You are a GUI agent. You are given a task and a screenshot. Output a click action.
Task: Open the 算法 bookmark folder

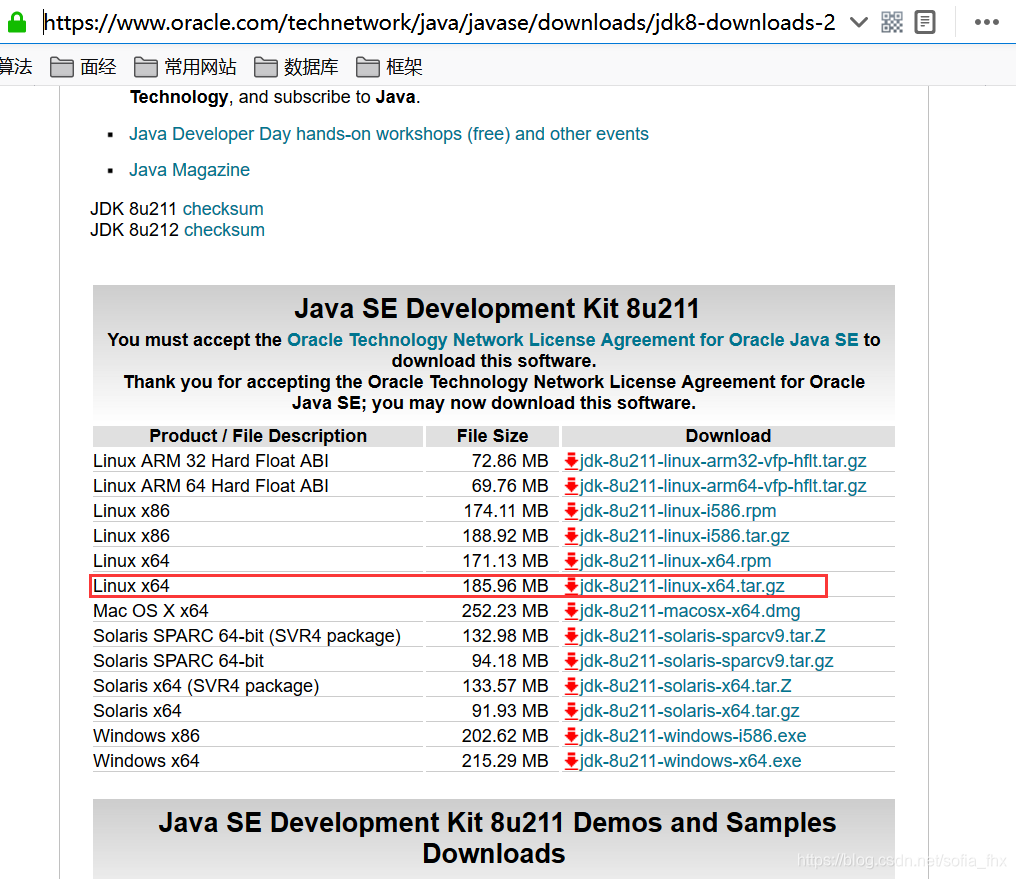pyautogui.click(x=16, y=67)
